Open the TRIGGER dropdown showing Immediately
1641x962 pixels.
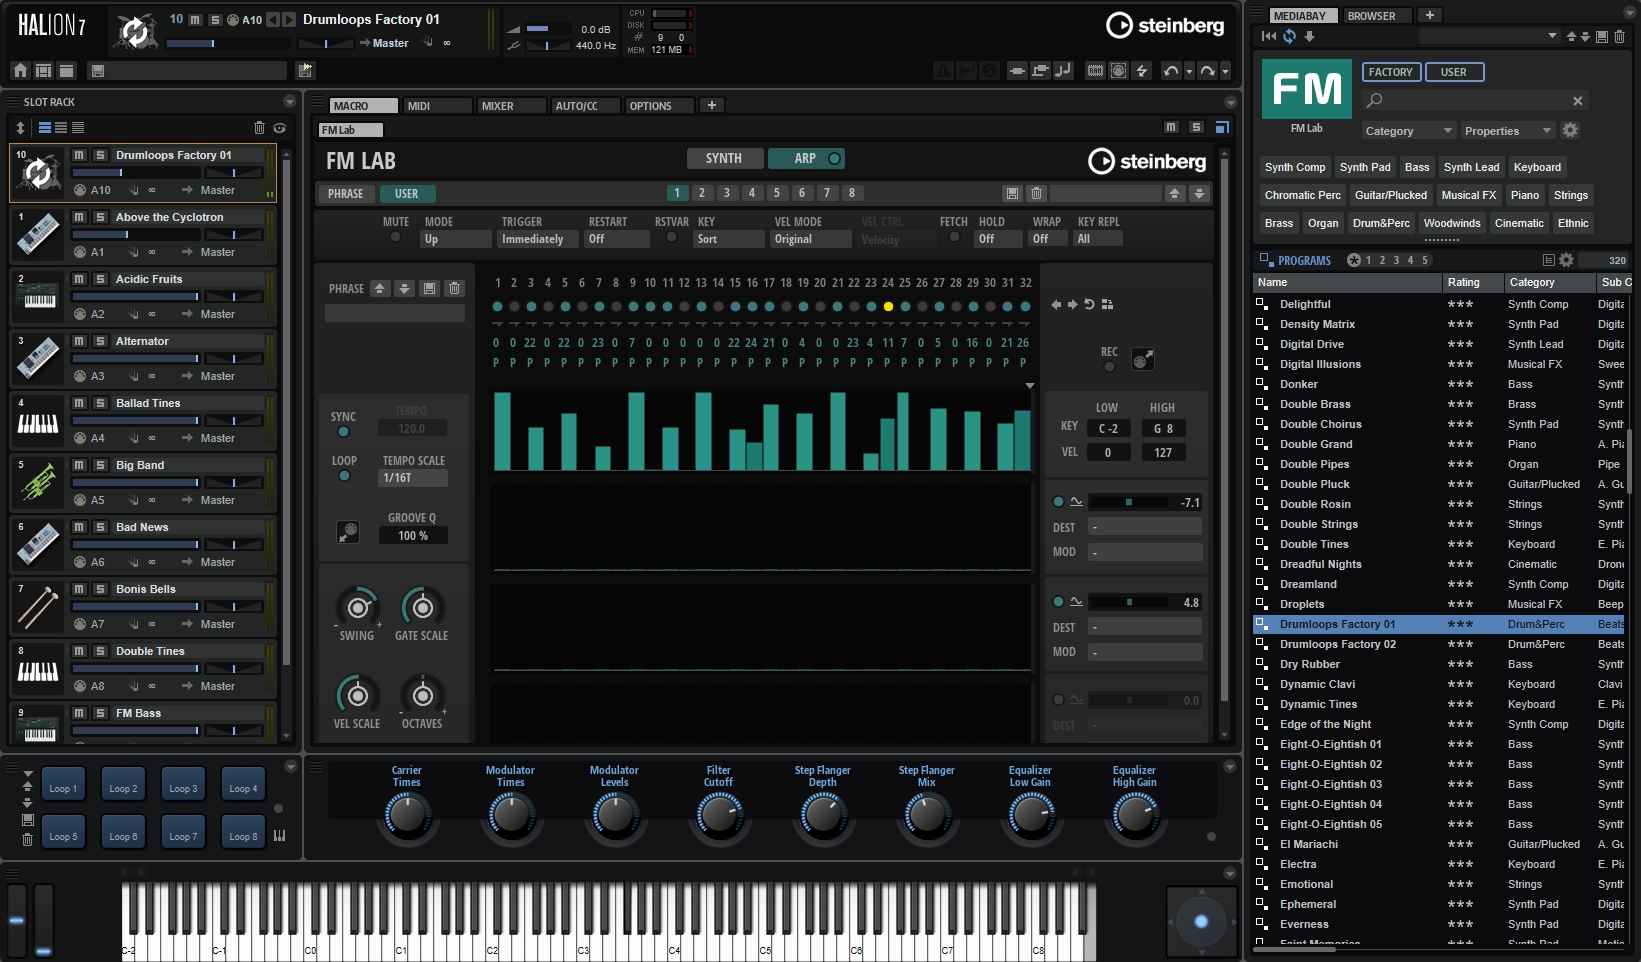click(537, 239)
